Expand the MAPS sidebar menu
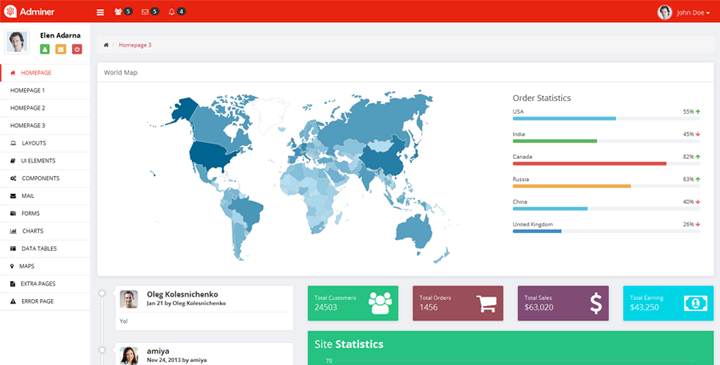Viewport: 720px width, 365px height. 45,266
